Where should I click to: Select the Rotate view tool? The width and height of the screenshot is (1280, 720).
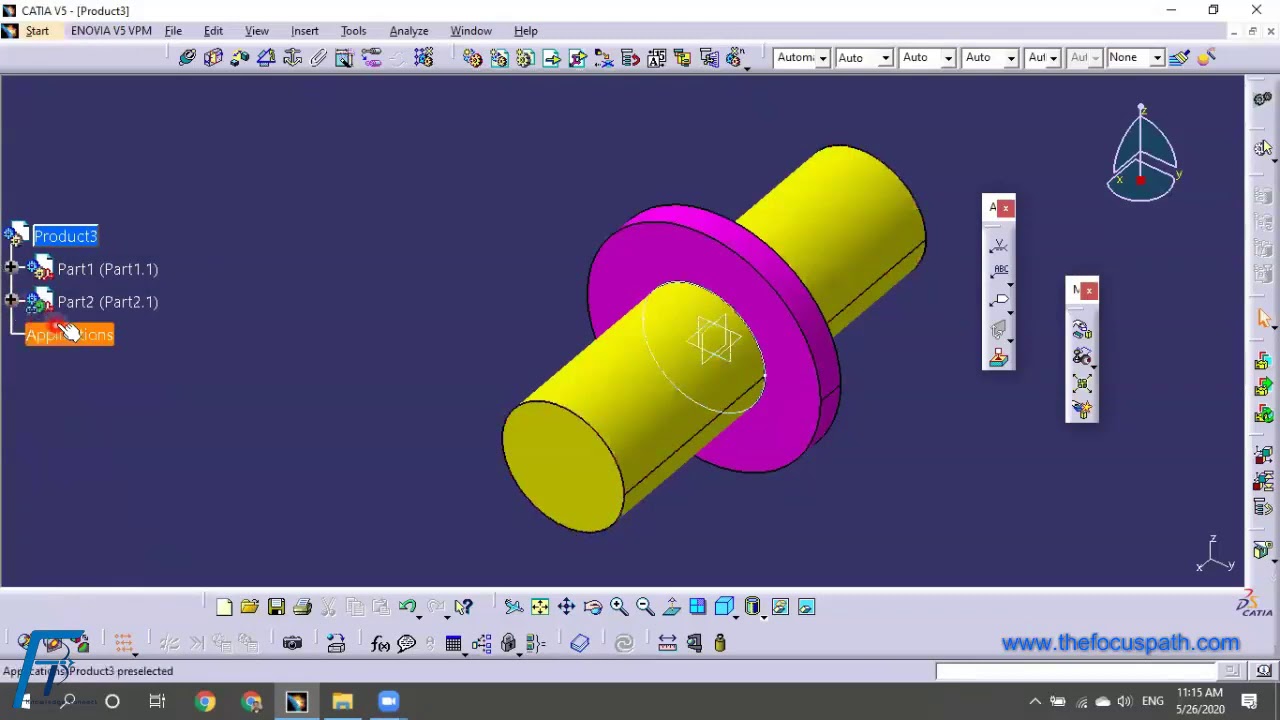coord(592,607)
